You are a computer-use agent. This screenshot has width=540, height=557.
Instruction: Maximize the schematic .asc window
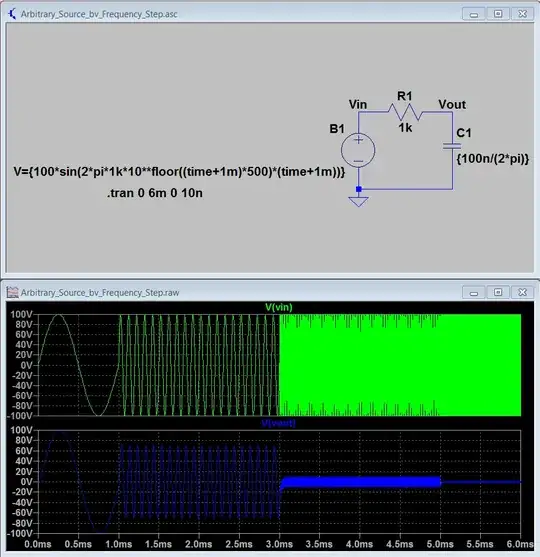pyautogui.click(x=498, y=14)
